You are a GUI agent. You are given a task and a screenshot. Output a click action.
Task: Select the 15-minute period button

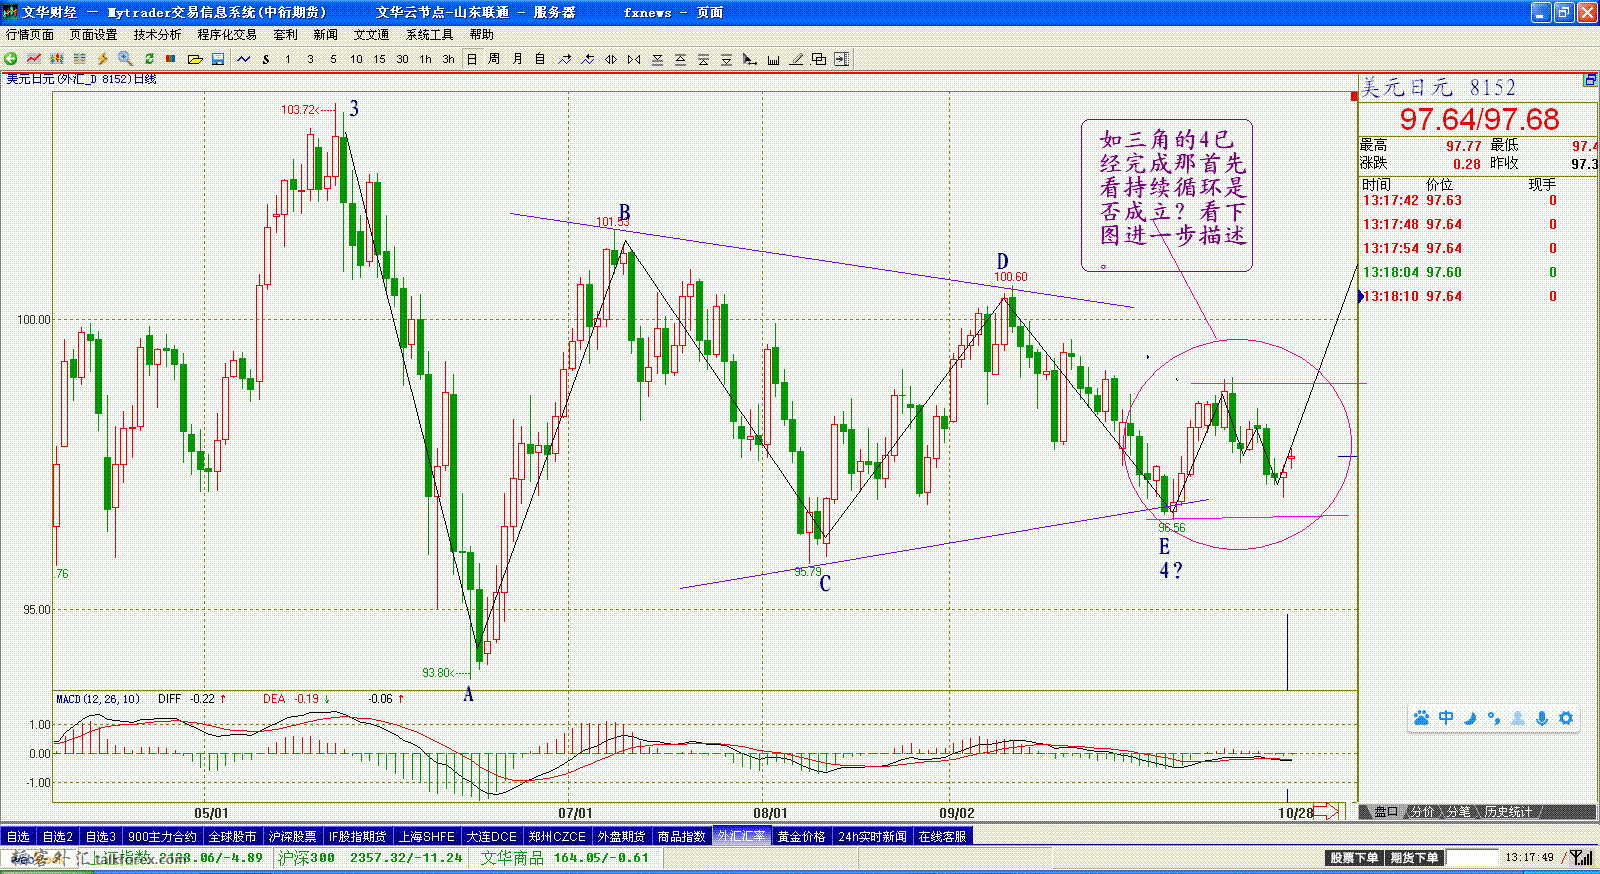pyautogui.click(x=379, y=59)
